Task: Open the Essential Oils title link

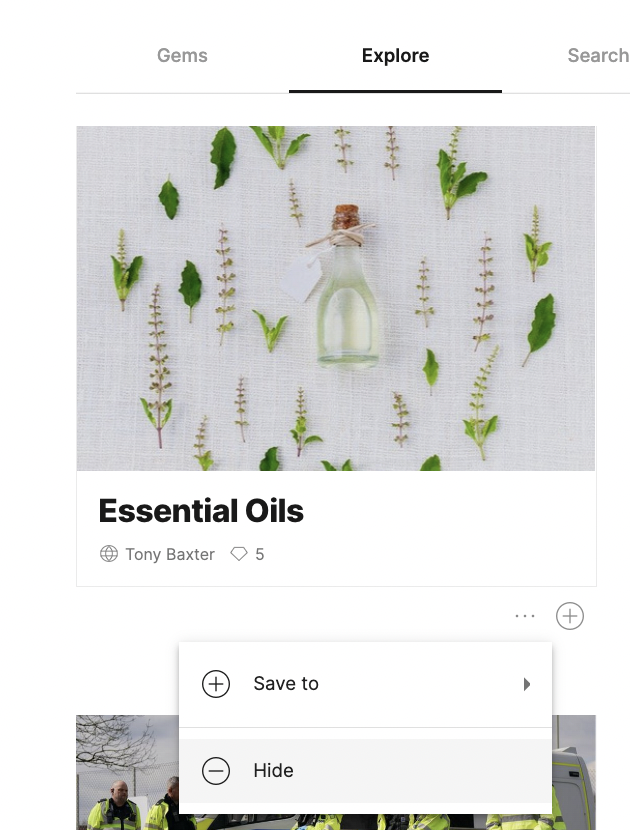Action: [201, 511]
